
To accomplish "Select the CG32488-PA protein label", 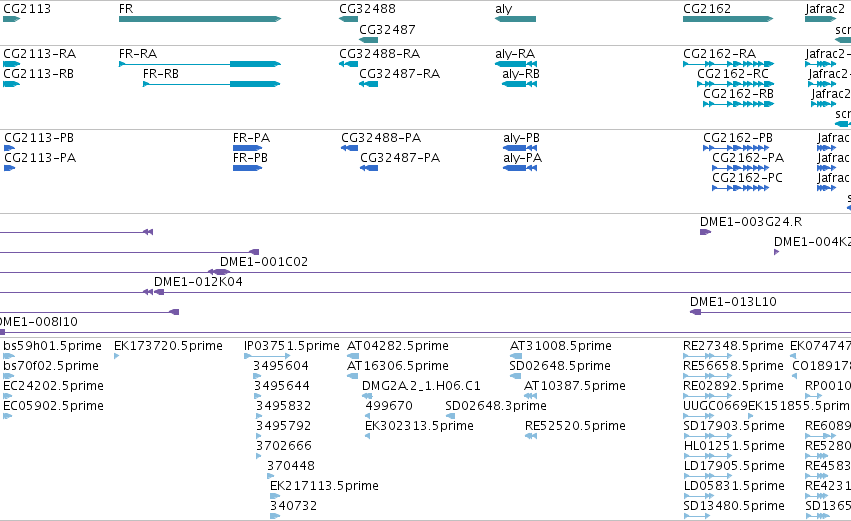I will (381, 138).
